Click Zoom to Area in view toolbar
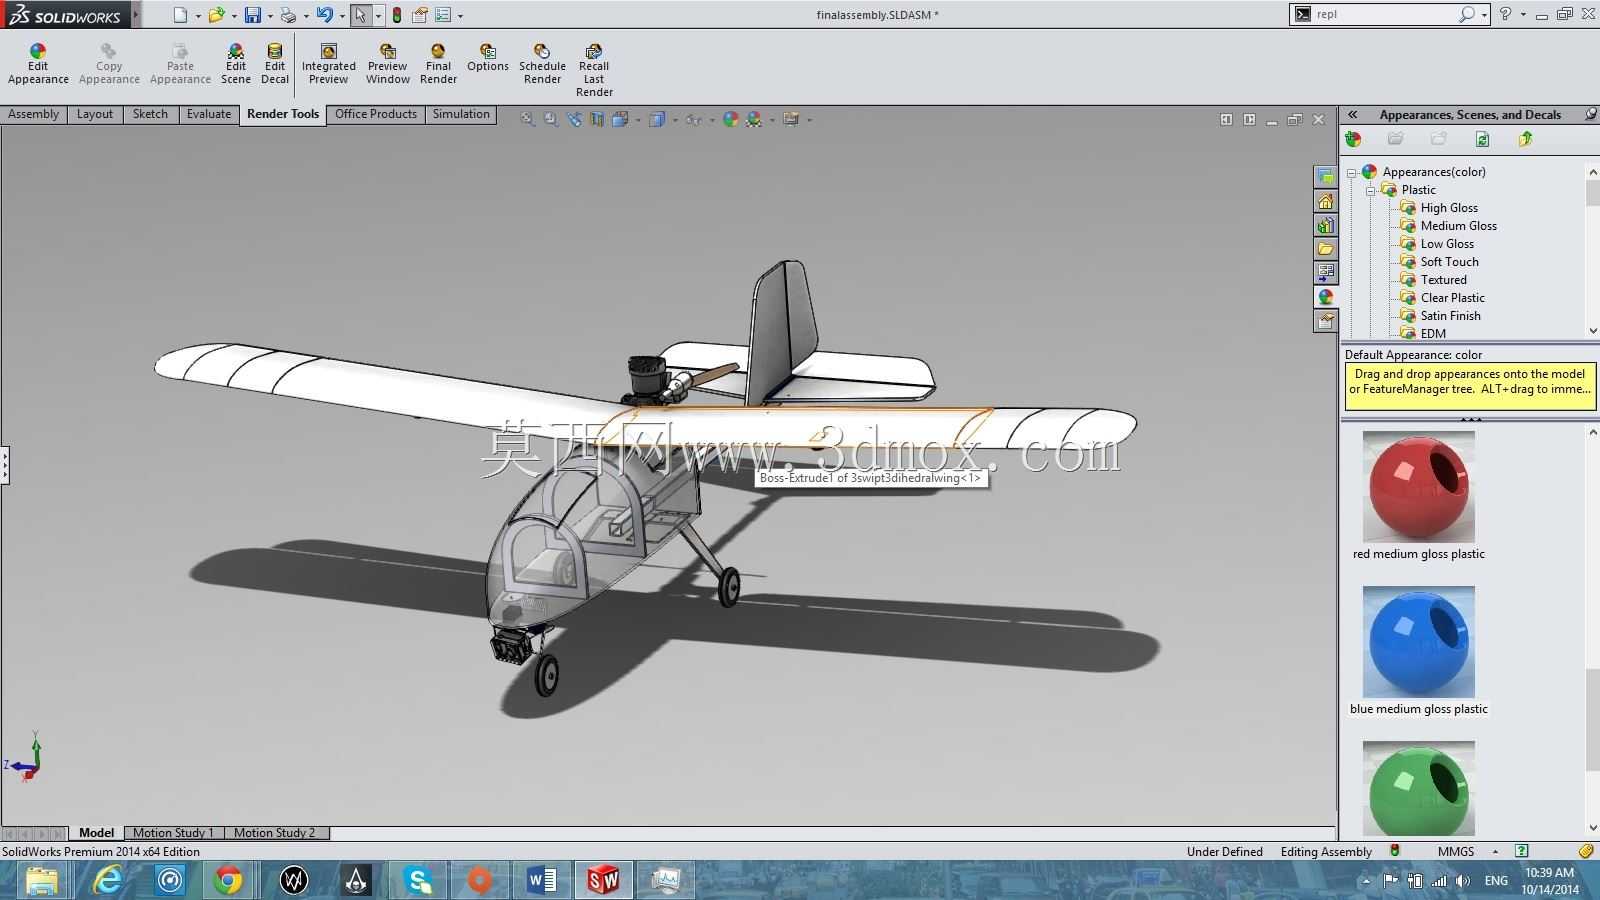 click(550, 119)
